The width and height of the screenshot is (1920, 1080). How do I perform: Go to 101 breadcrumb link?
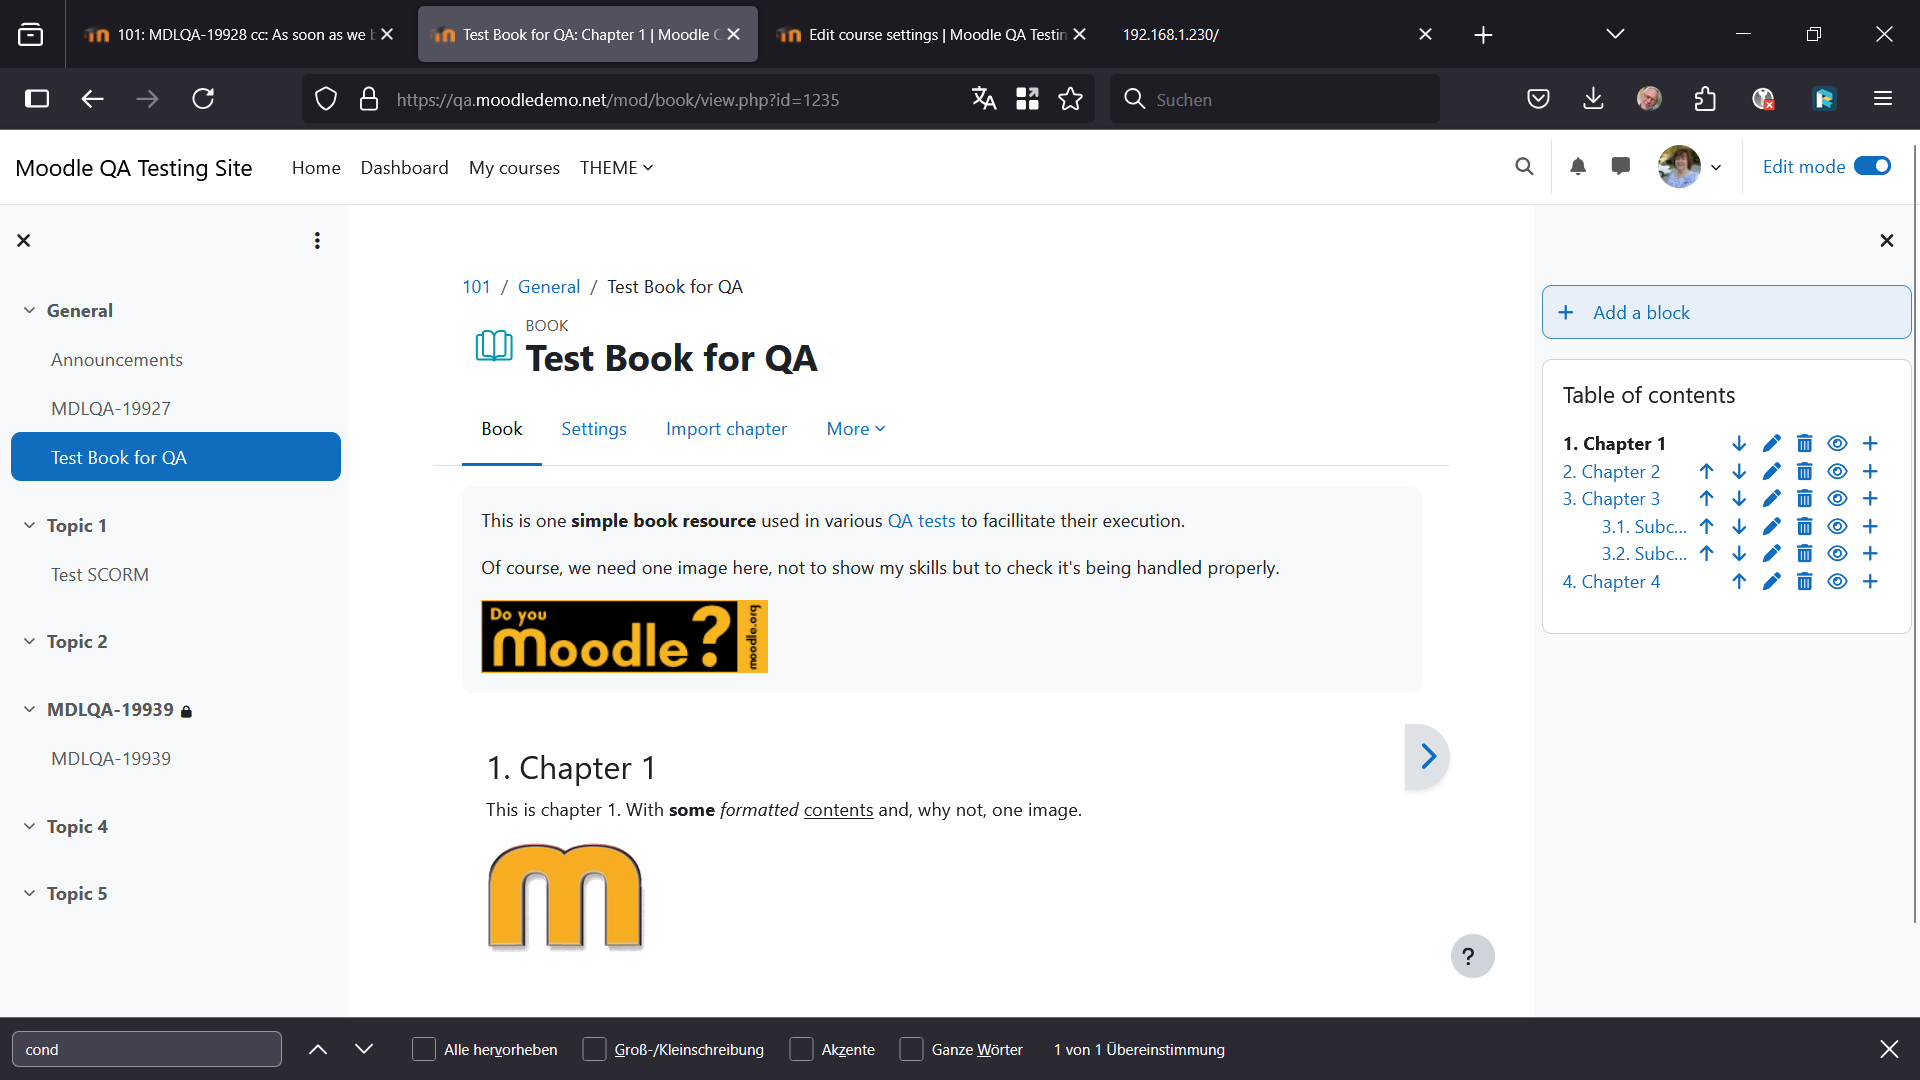(x=476, y=286)
